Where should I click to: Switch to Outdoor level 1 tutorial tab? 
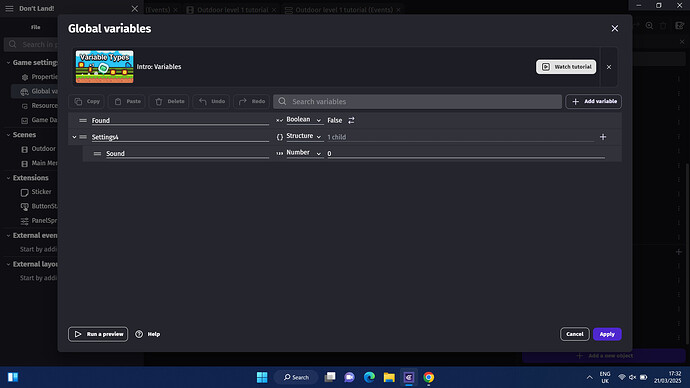click(x=232, y=10)
